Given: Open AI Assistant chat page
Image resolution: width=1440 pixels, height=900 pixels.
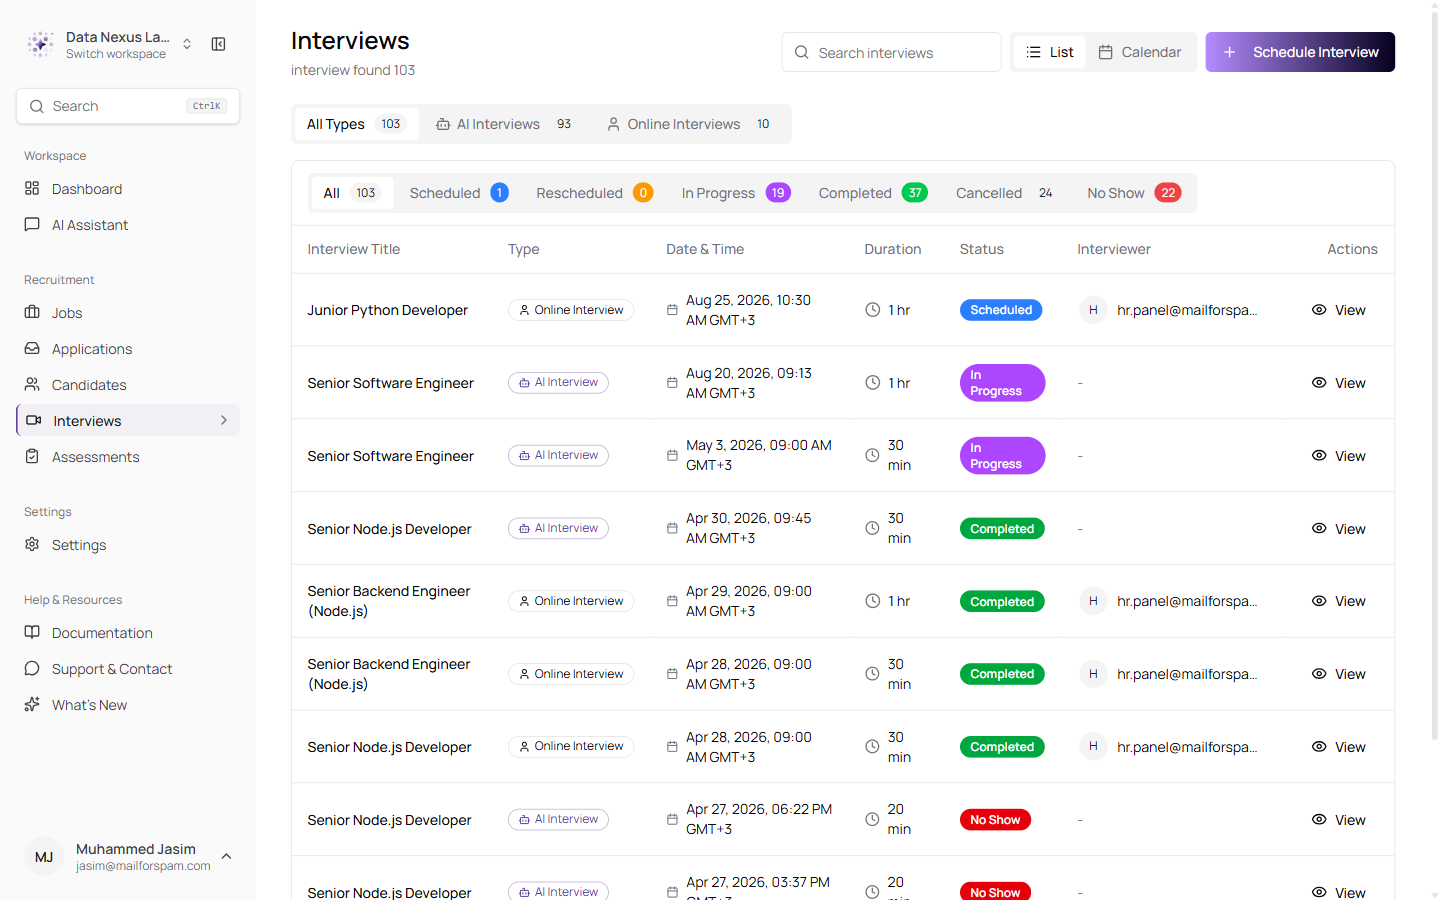Looking at the screenshot, I should pyautogui.click(x=128, y=225).
